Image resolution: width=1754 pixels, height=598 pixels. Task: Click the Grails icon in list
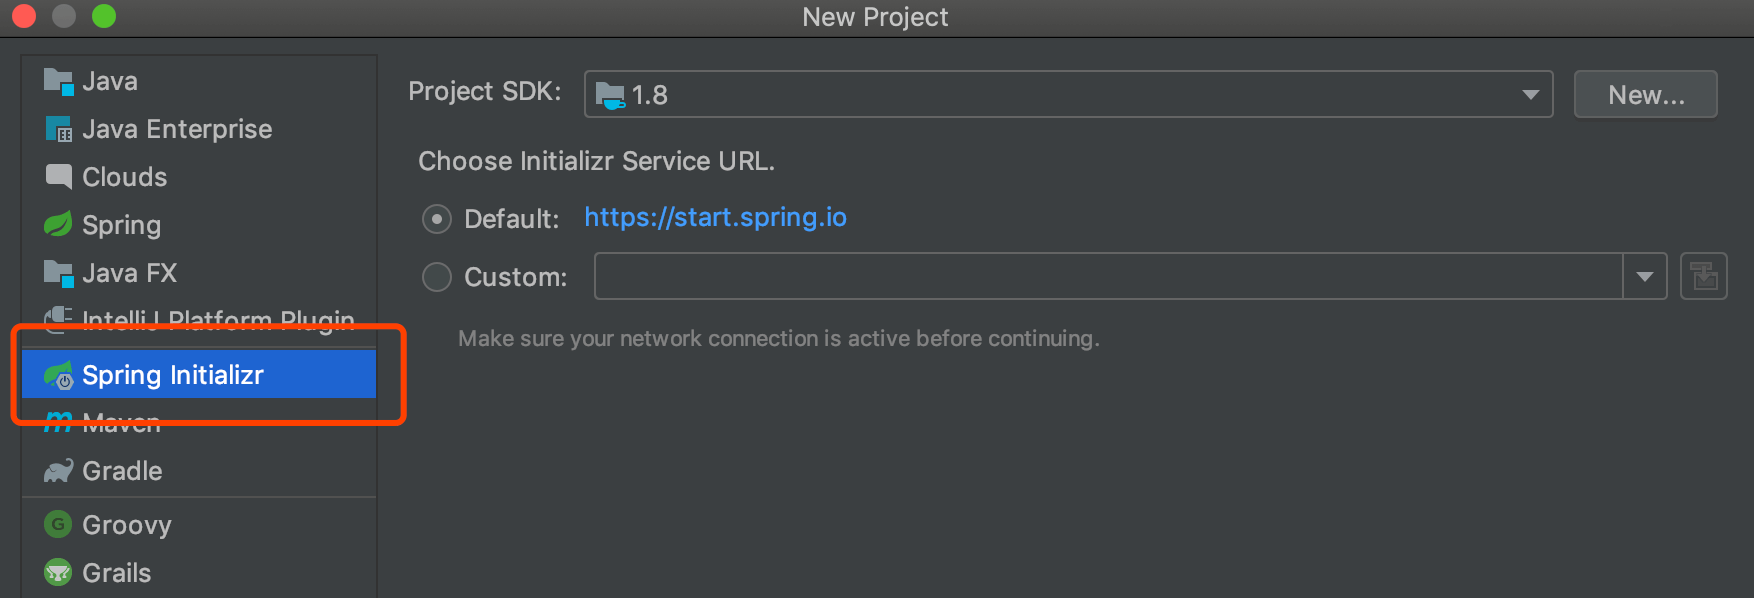point(58,572)
